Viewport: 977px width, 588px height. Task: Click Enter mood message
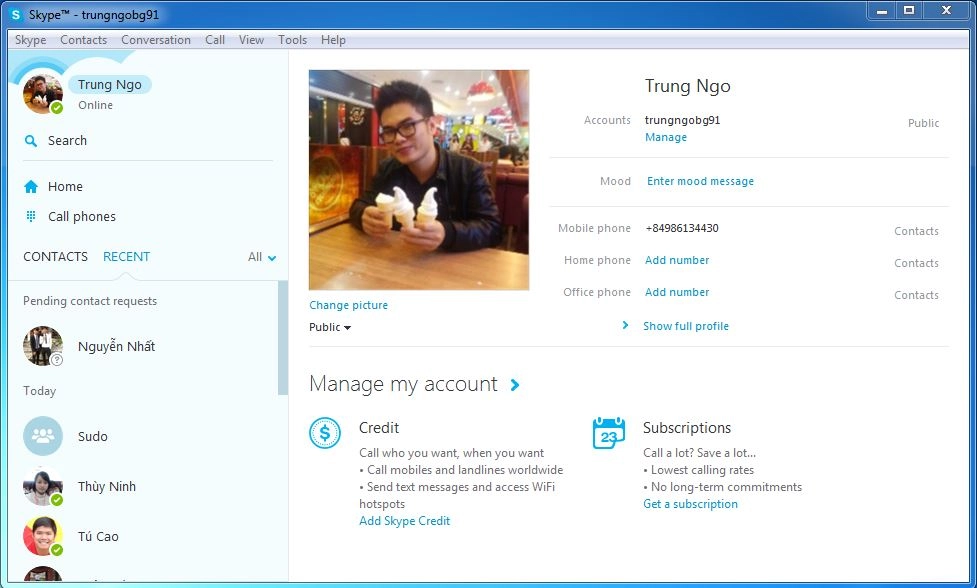(x=700, y=181)
